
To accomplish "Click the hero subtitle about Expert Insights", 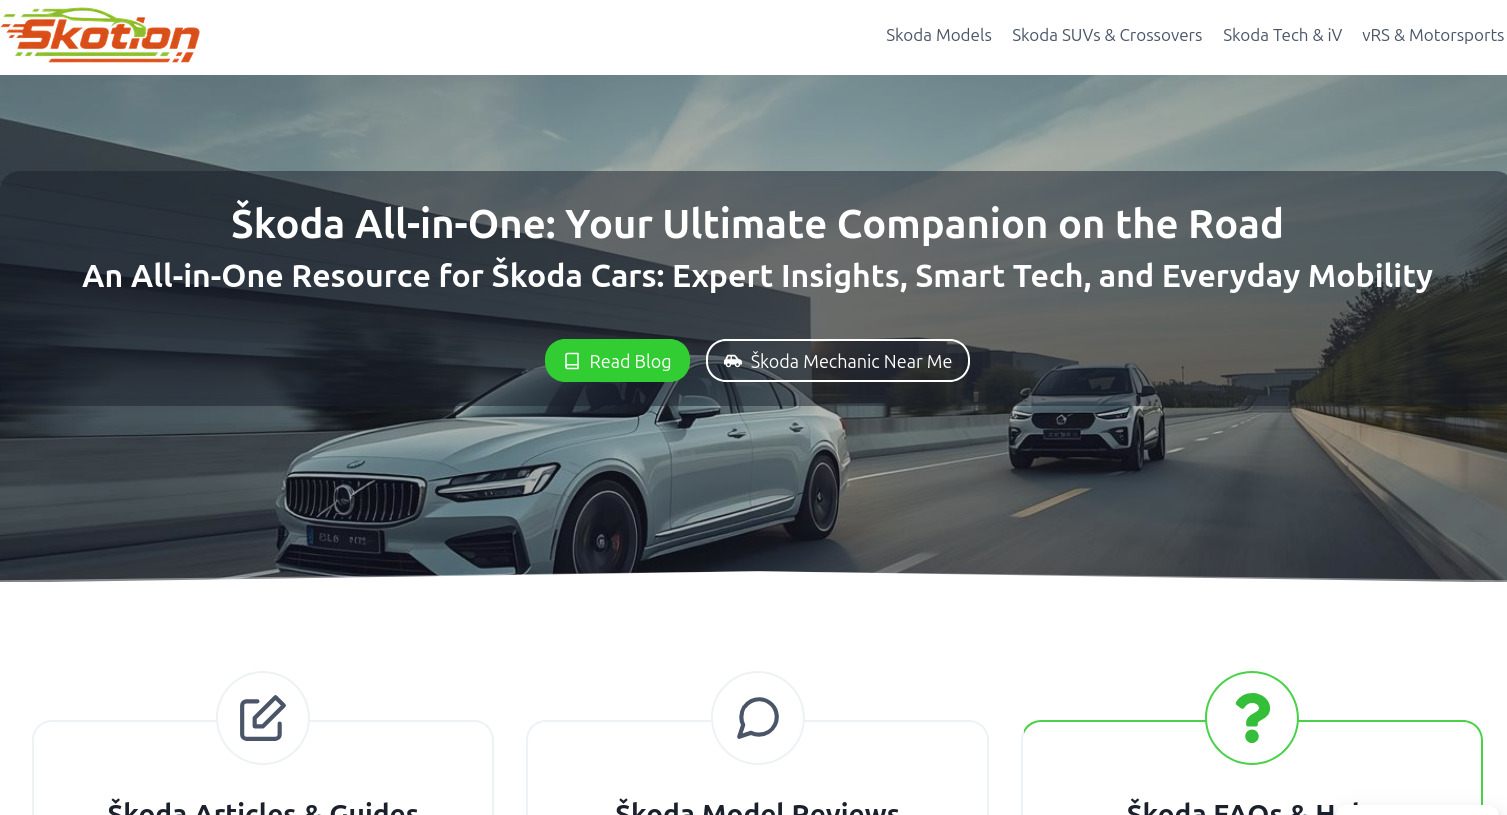I will tap(757, 276).
